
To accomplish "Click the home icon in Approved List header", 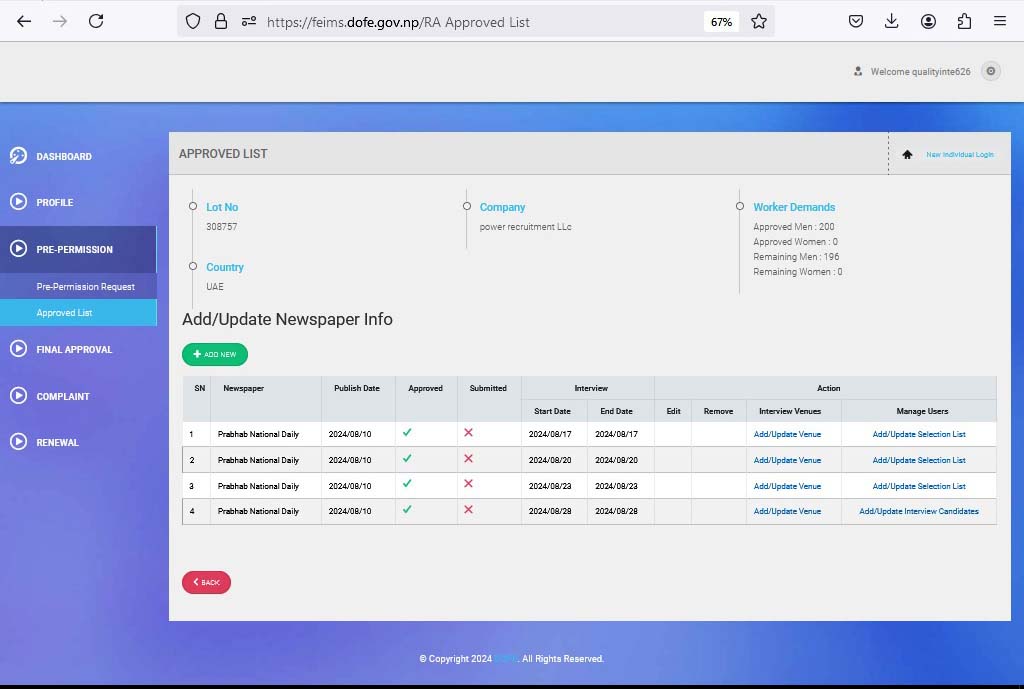I will point(907,155).
